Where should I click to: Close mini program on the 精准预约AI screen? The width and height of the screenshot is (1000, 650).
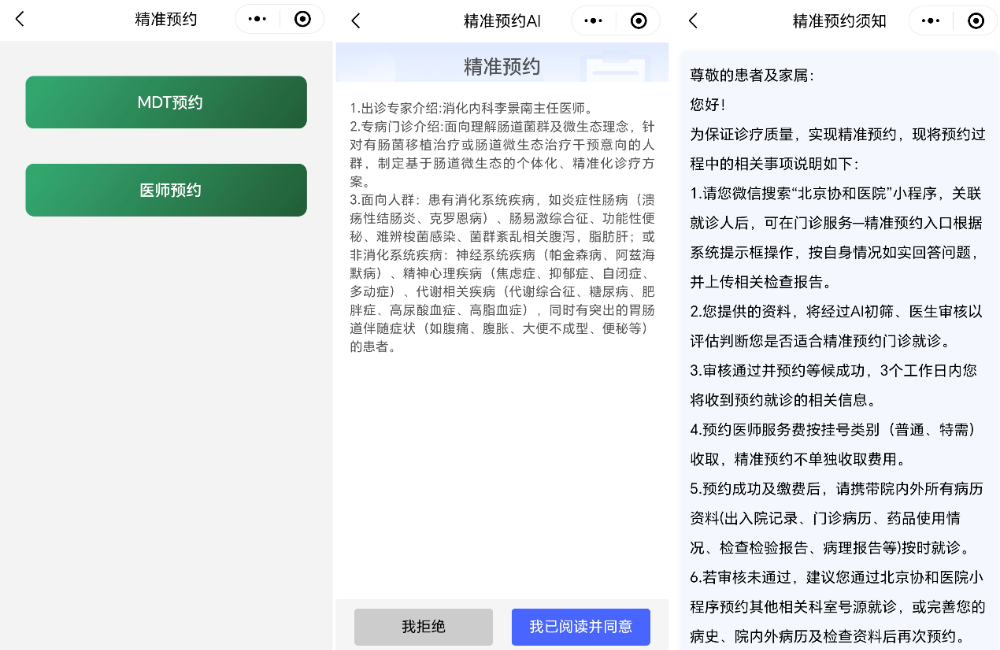click(638, 21)
